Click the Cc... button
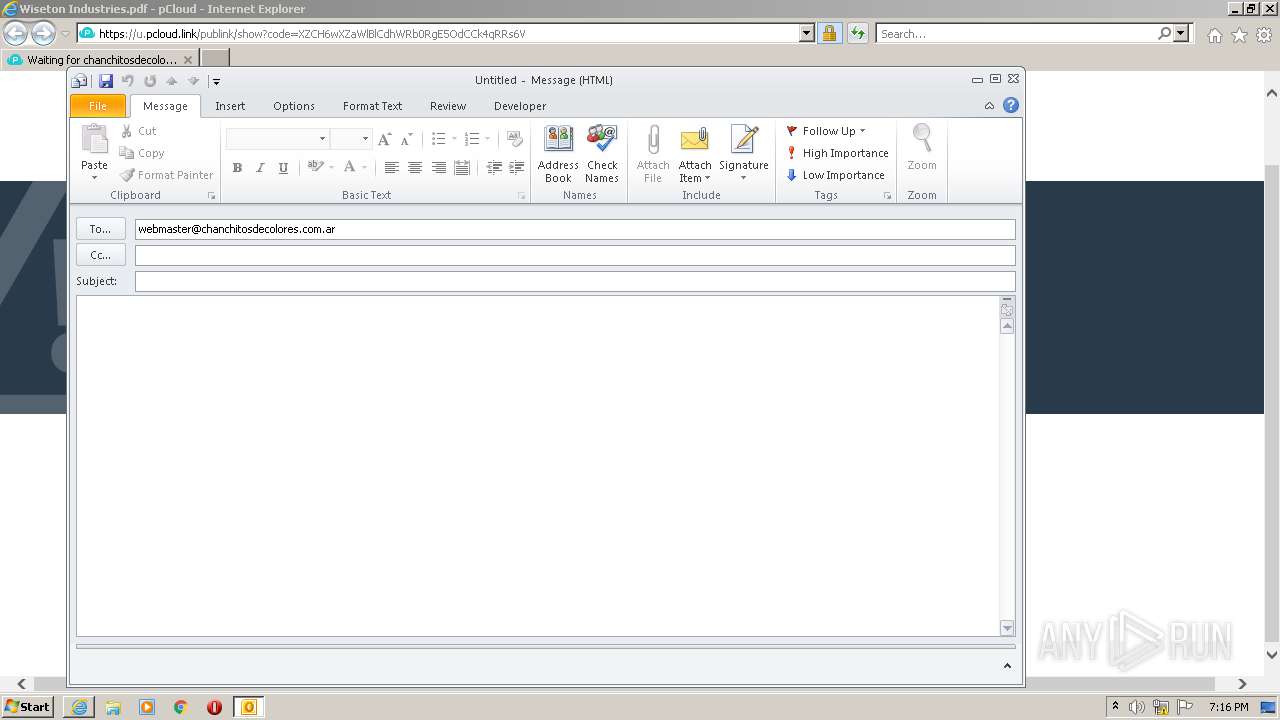This screenshot has width=1280, height=720. 100,255
